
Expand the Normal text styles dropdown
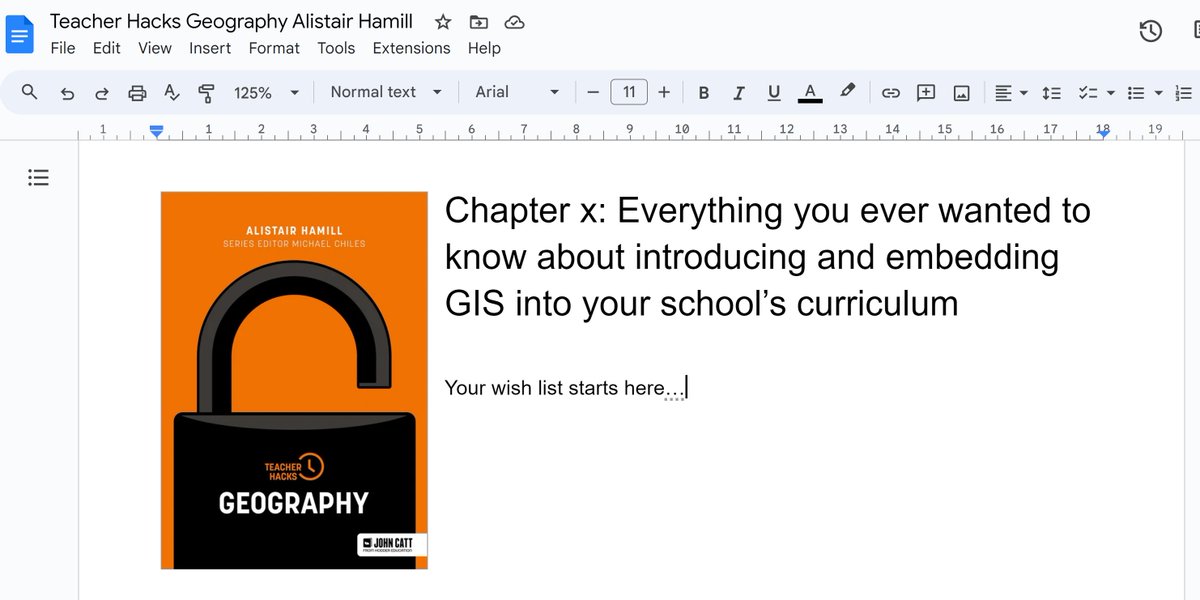pyautogui.click(x=385, y=91)
